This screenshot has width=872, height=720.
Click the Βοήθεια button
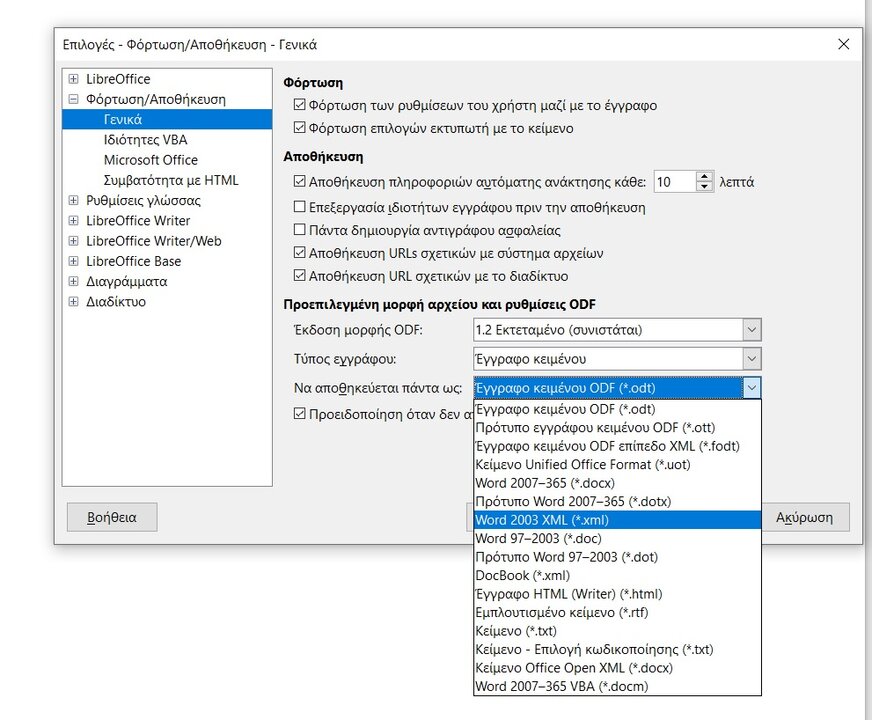pyautogui.click(x=112, y=517)
